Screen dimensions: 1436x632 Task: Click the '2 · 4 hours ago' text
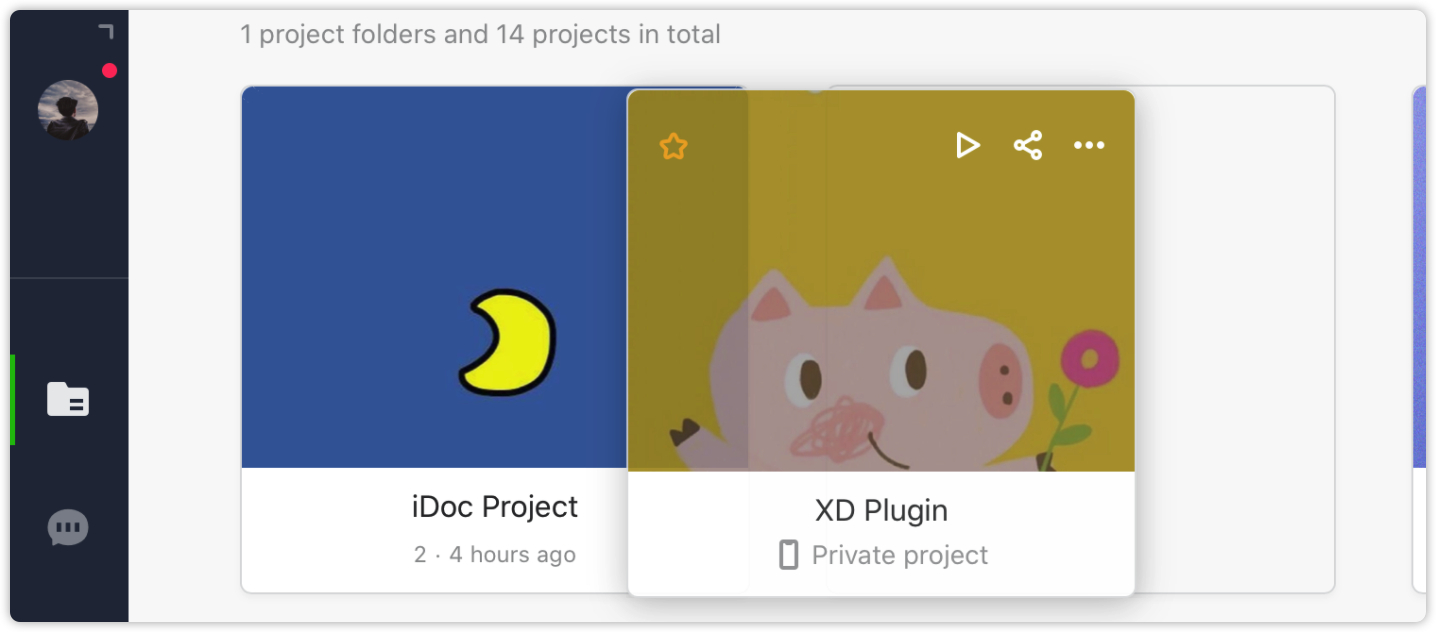(495, 555)
